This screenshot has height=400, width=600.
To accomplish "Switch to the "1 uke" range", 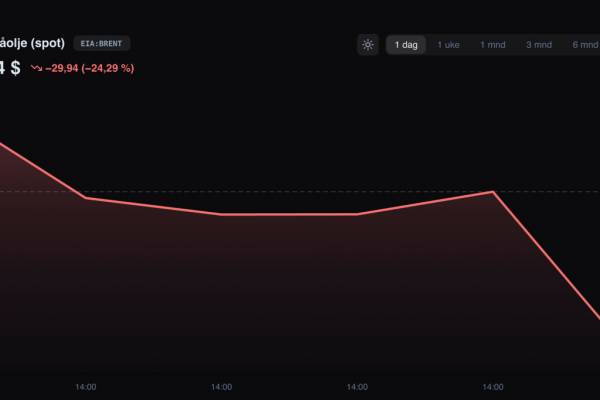I will 449,45.
